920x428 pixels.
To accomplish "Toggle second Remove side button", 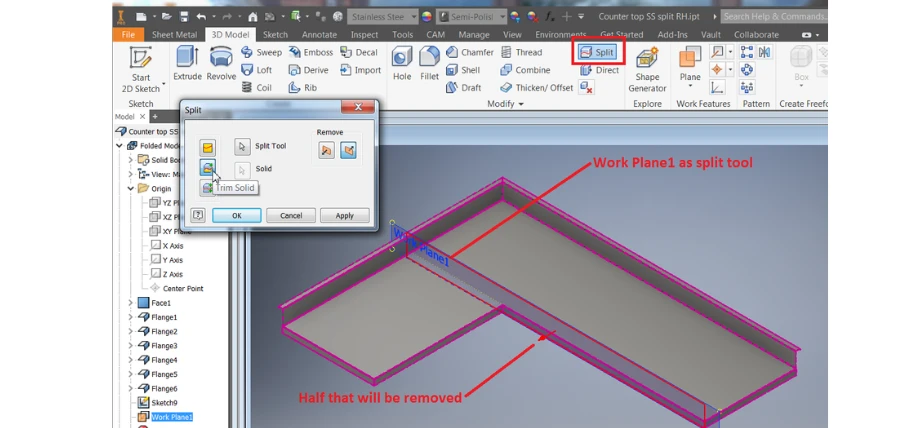I will 348,150.
